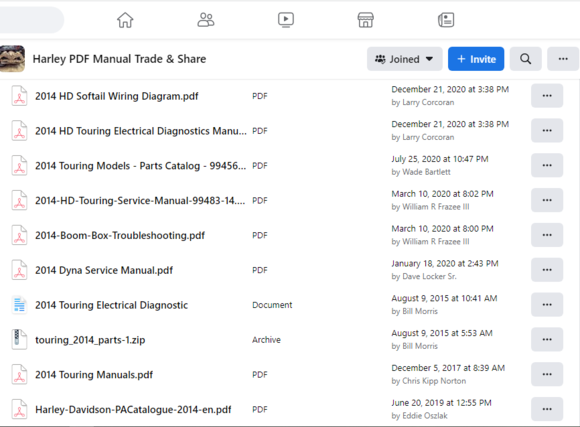Open the Watch video icon

click(x=286, y=20)
